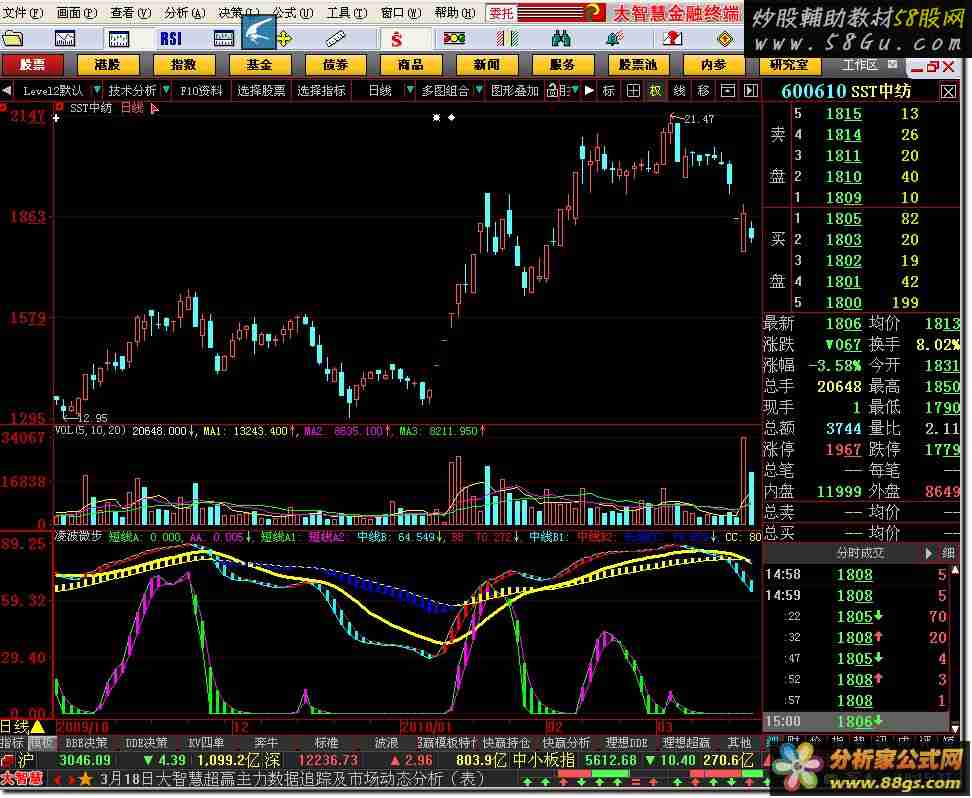
Task: Click the RSI indicator toolbar icon
Action: [x=170, y=39]
